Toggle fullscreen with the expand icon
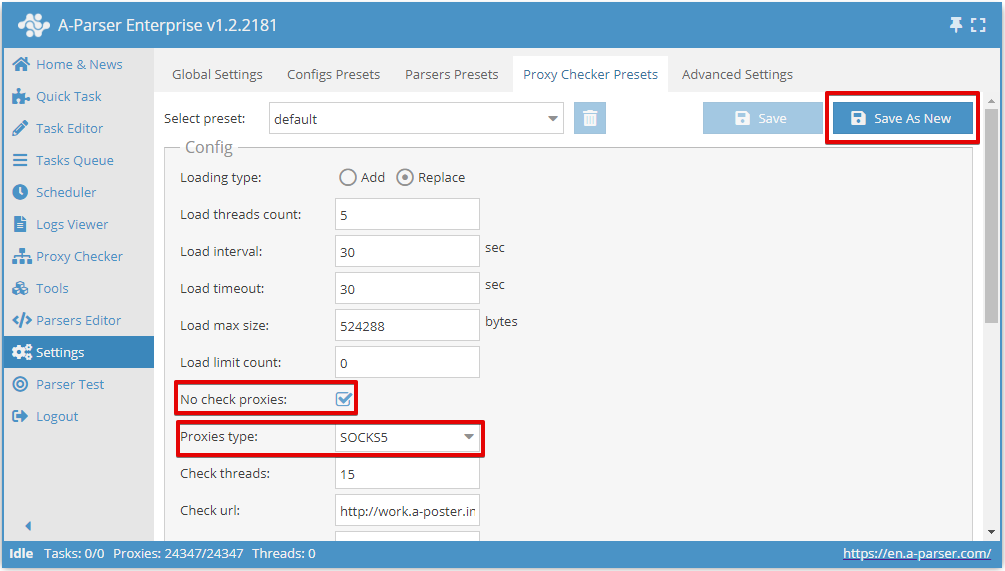Image resolution: width=1005 pixels, height=571 pixels. tap(978, 25)
